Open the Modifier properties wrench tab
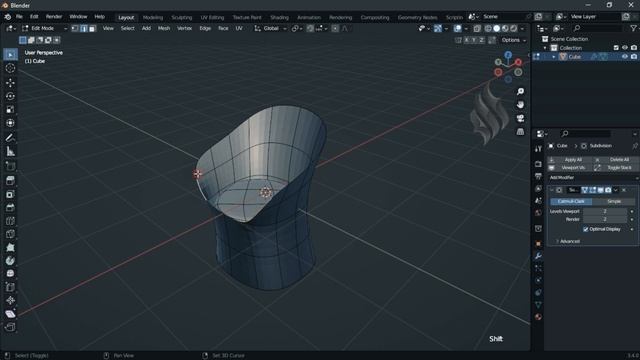640x360 pixels. (x=538, y=256)
